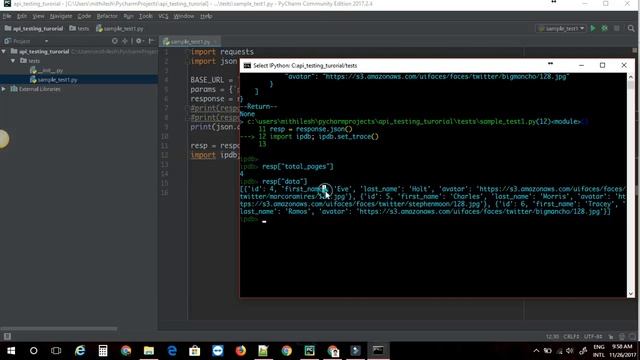This screenshot has height=360, width=640.
Task: Click the lock read-only icon in status bar
Action: (x=611, y=337)
